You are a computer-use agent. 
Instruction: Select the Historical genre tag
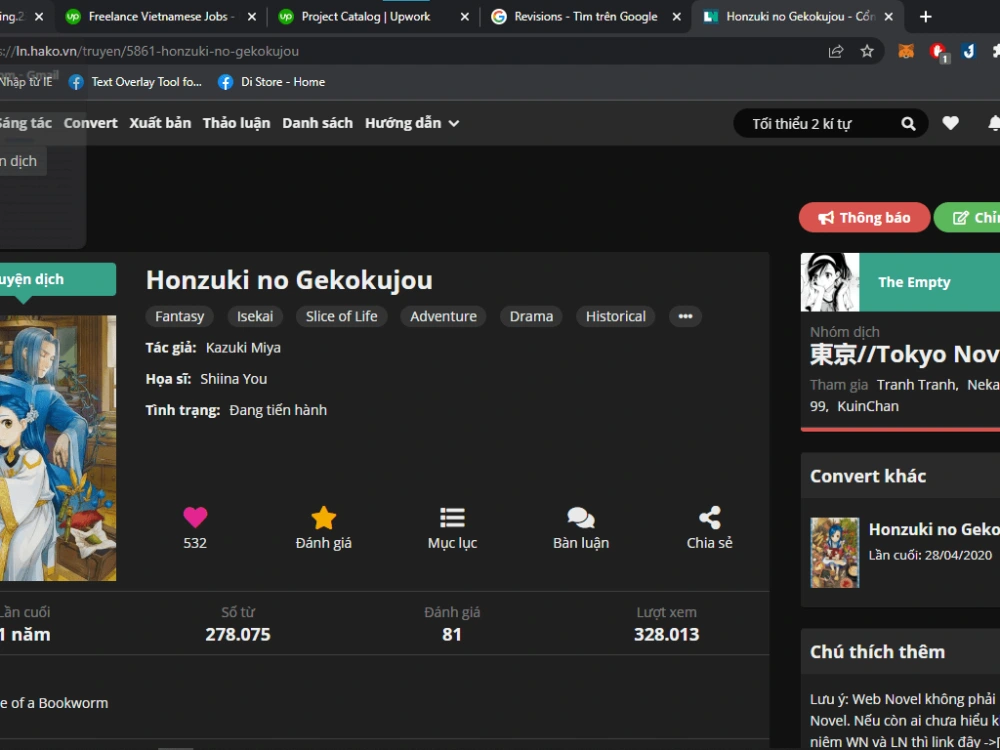[x=615, y=316]
